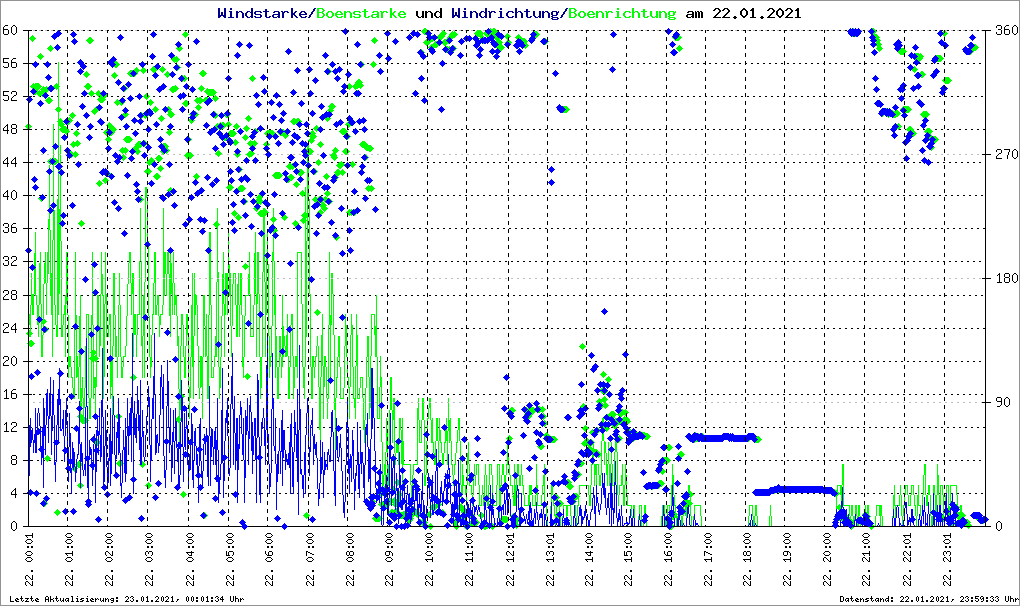Viewport: 1020px width, 606px height.
Task: Click the green 'Boenstarke' title text
Action: coord(362,14)
